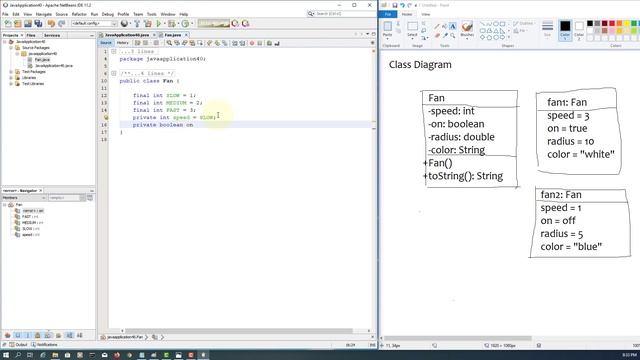The width and height of the screenshot is (640, 360).
Task: Click the Windows Start button on the taskbar
Action: click(6, 355)
